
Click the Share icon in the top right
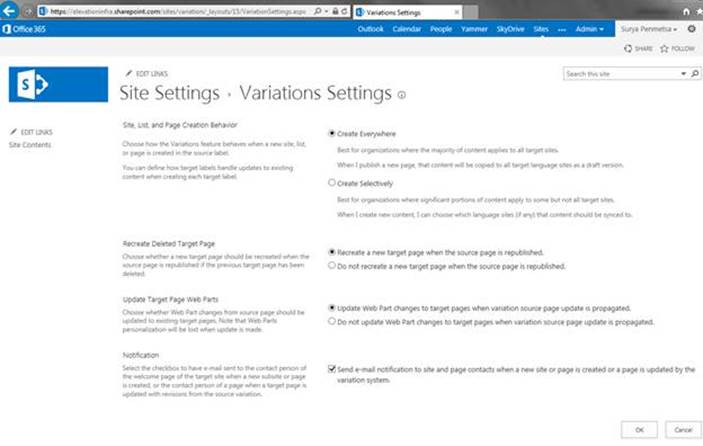click(628, 48)
